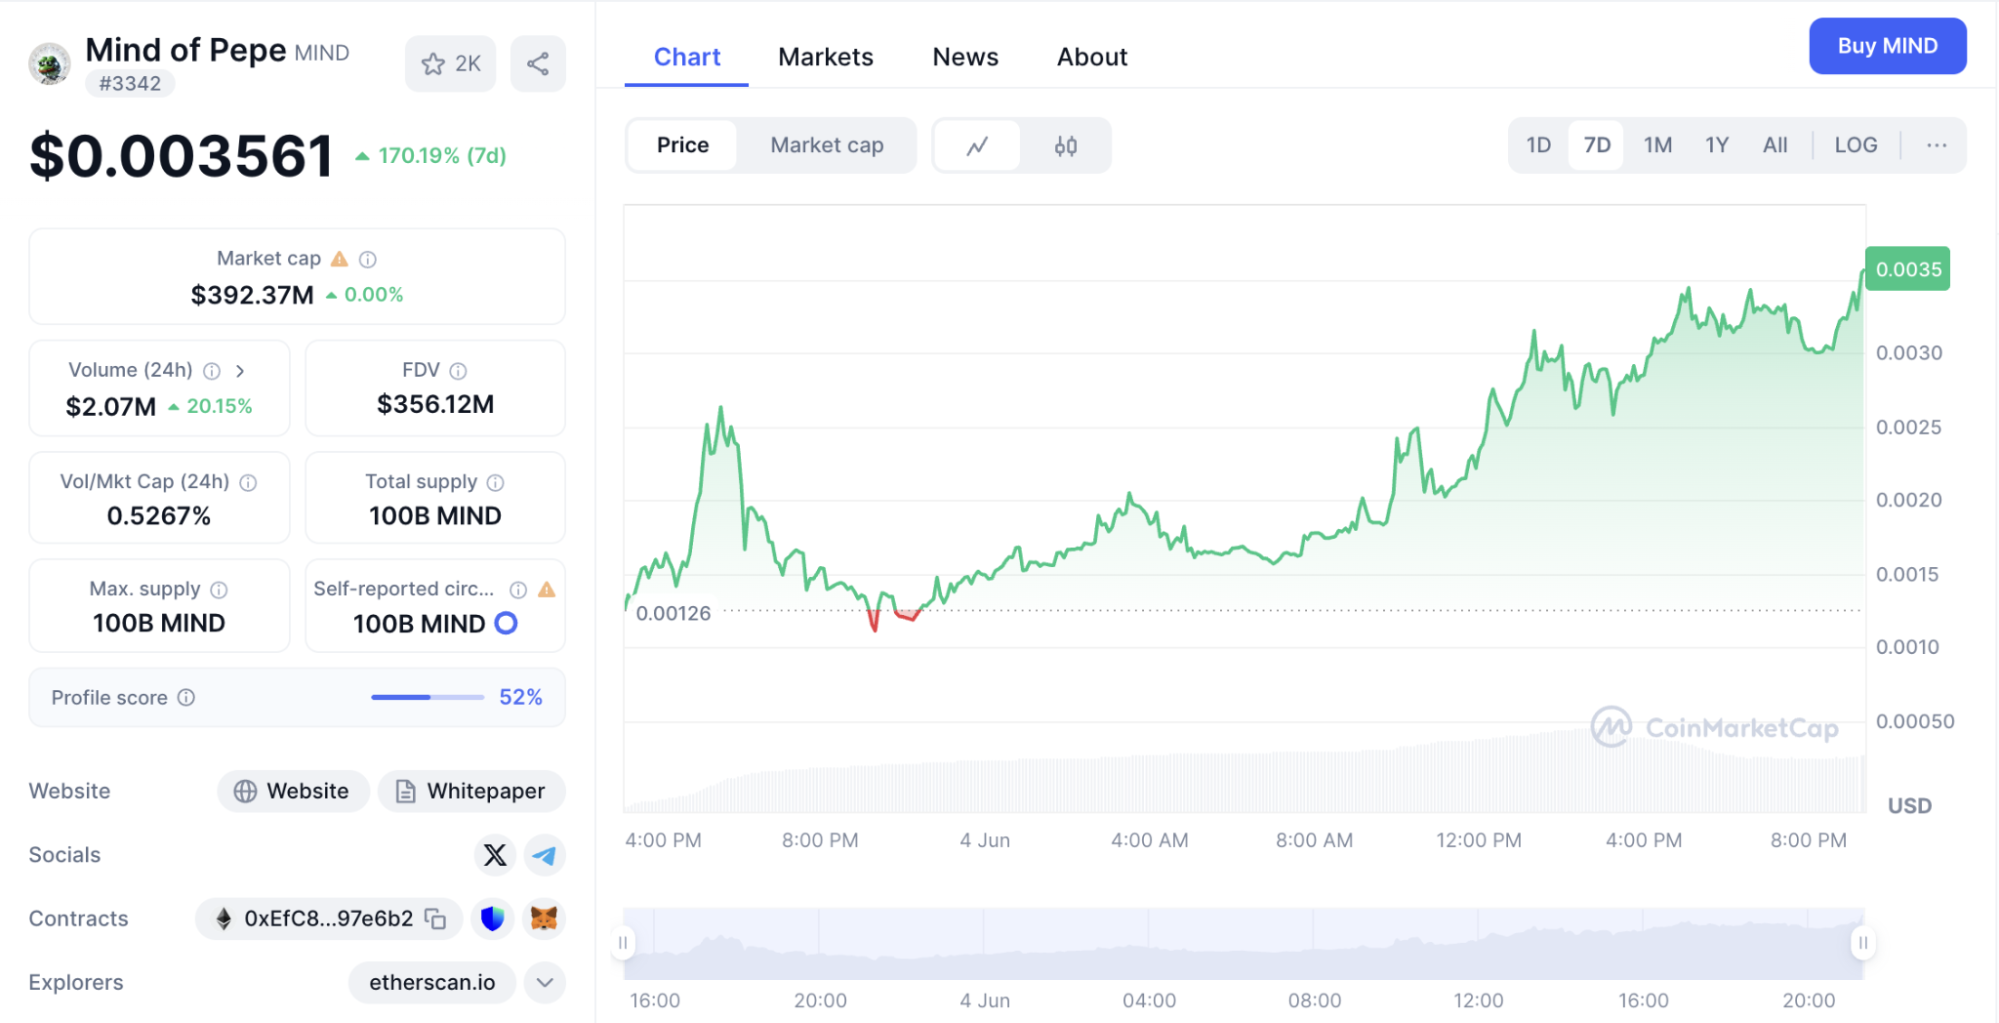Set chart range to 1Y
The height and width of the screenshot is (1023, 1999).
pos(1716,145)
